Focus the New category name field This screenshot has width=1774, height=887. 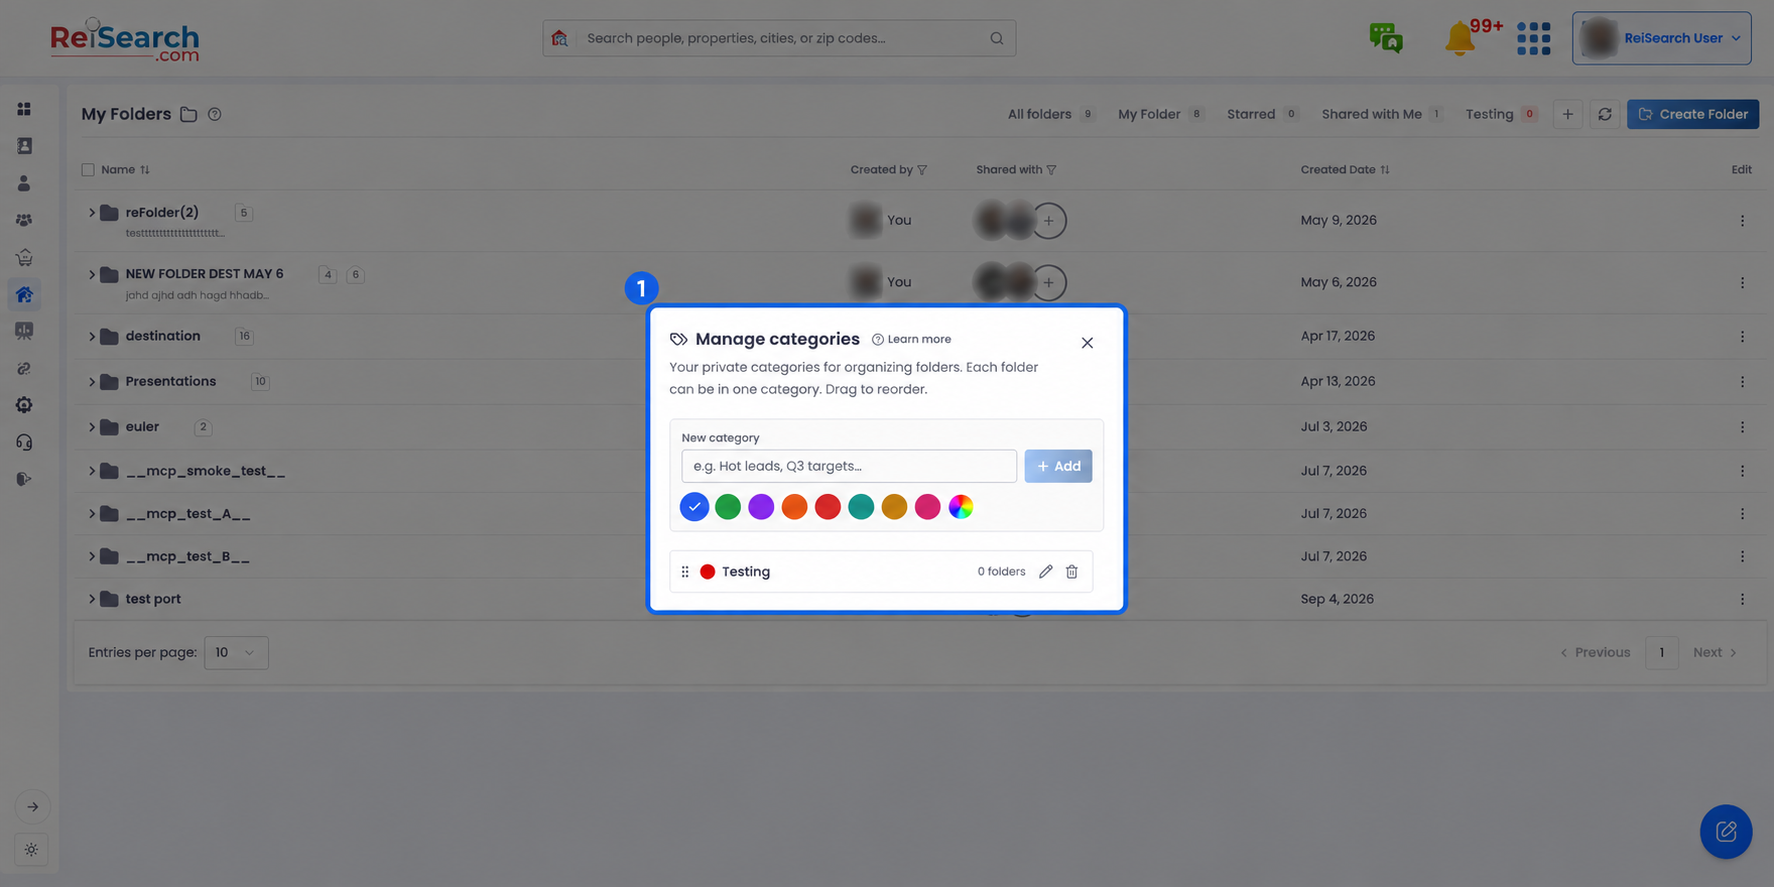[x=849, y=466]
